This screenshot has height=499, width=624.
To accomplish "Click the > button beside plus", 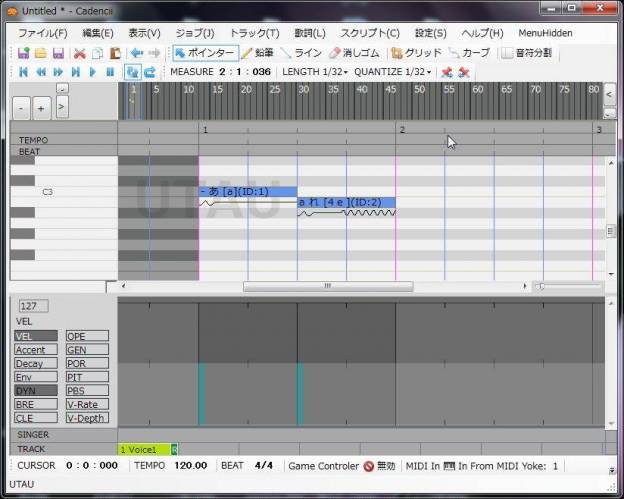I will (x=62, y=107).
